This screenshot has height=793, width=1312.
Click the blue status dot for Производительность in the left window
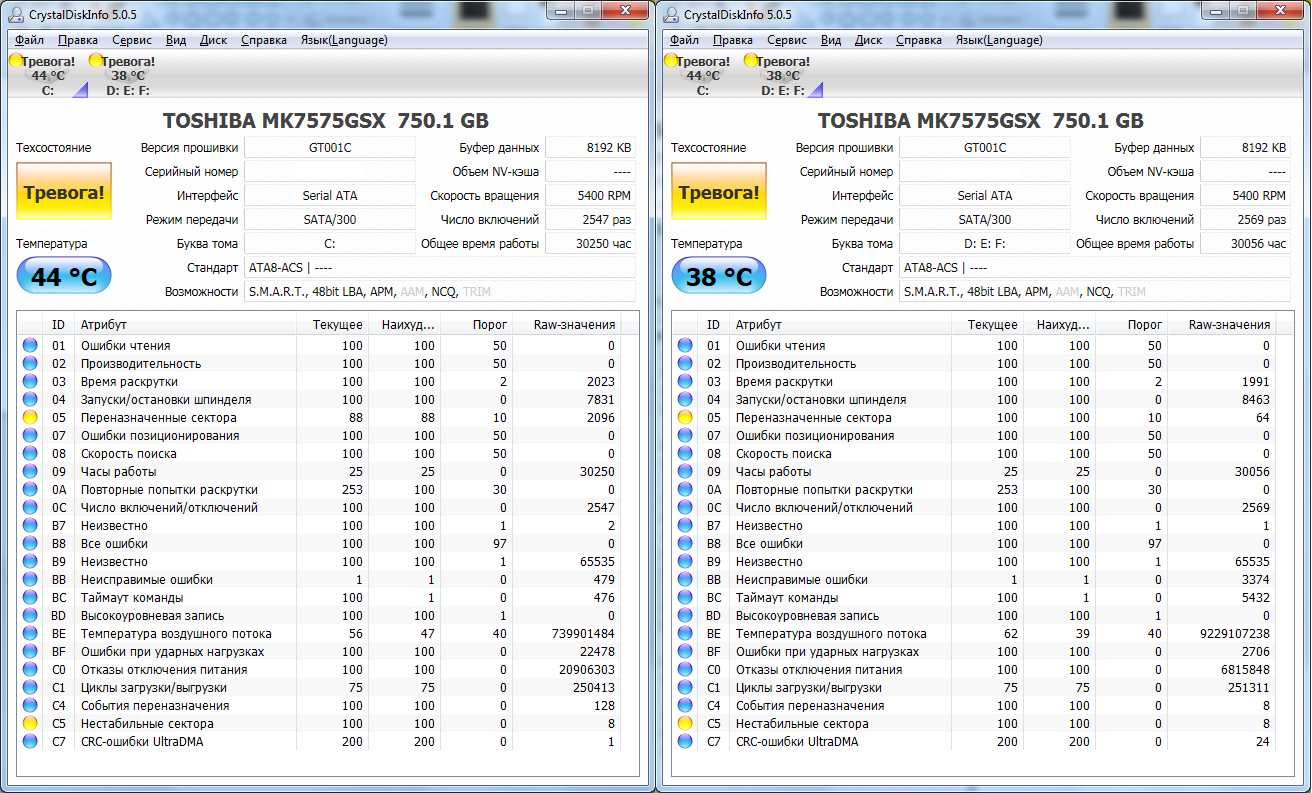click(x=30, y=364)
